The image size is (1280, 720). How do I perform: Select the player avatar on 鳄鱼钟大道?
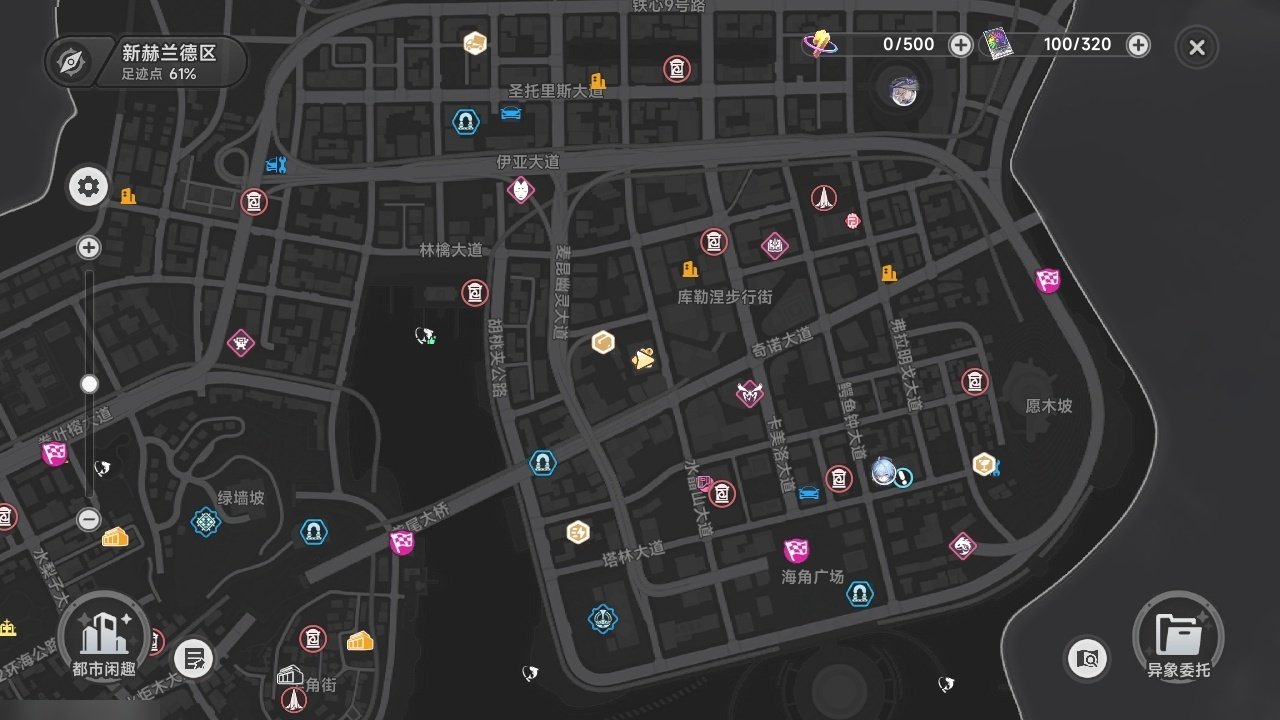pos(883,471)
